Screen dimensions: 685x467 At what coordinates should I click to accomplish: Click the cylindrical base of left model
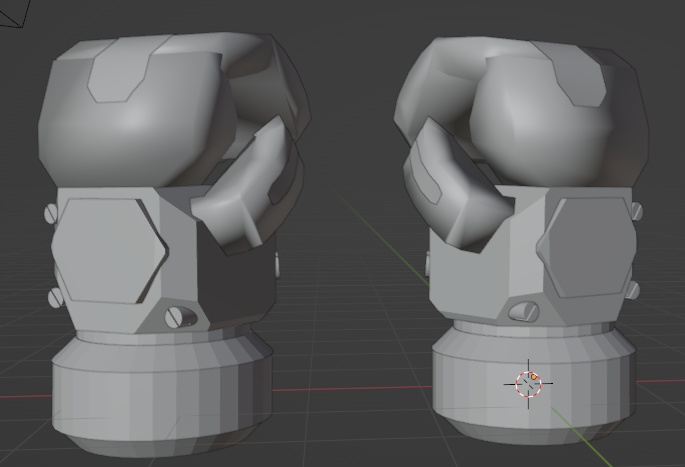[162, 393]
